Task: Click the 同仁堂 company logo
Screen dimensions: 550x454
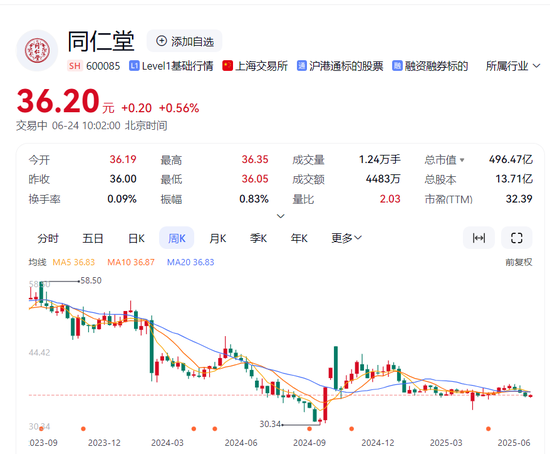Action: tap(37, 51)
